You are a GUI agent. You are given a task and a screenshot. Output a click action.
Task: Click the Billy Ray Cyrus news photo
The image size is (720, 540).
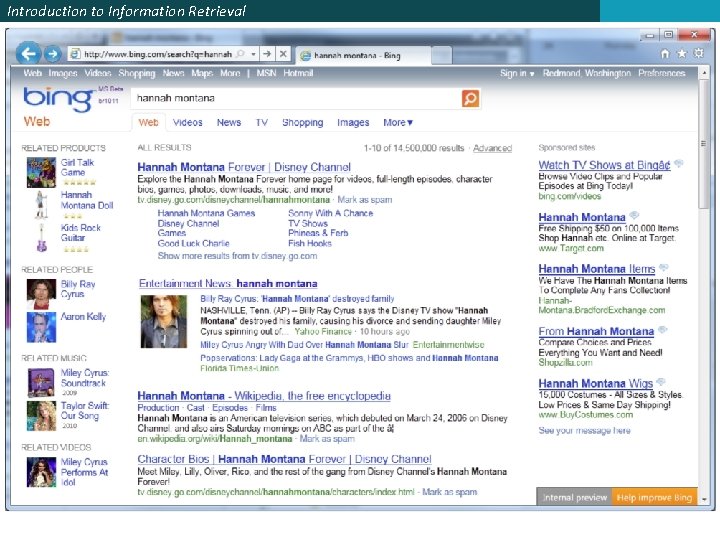pyautogui.click(x=163, y=321)
